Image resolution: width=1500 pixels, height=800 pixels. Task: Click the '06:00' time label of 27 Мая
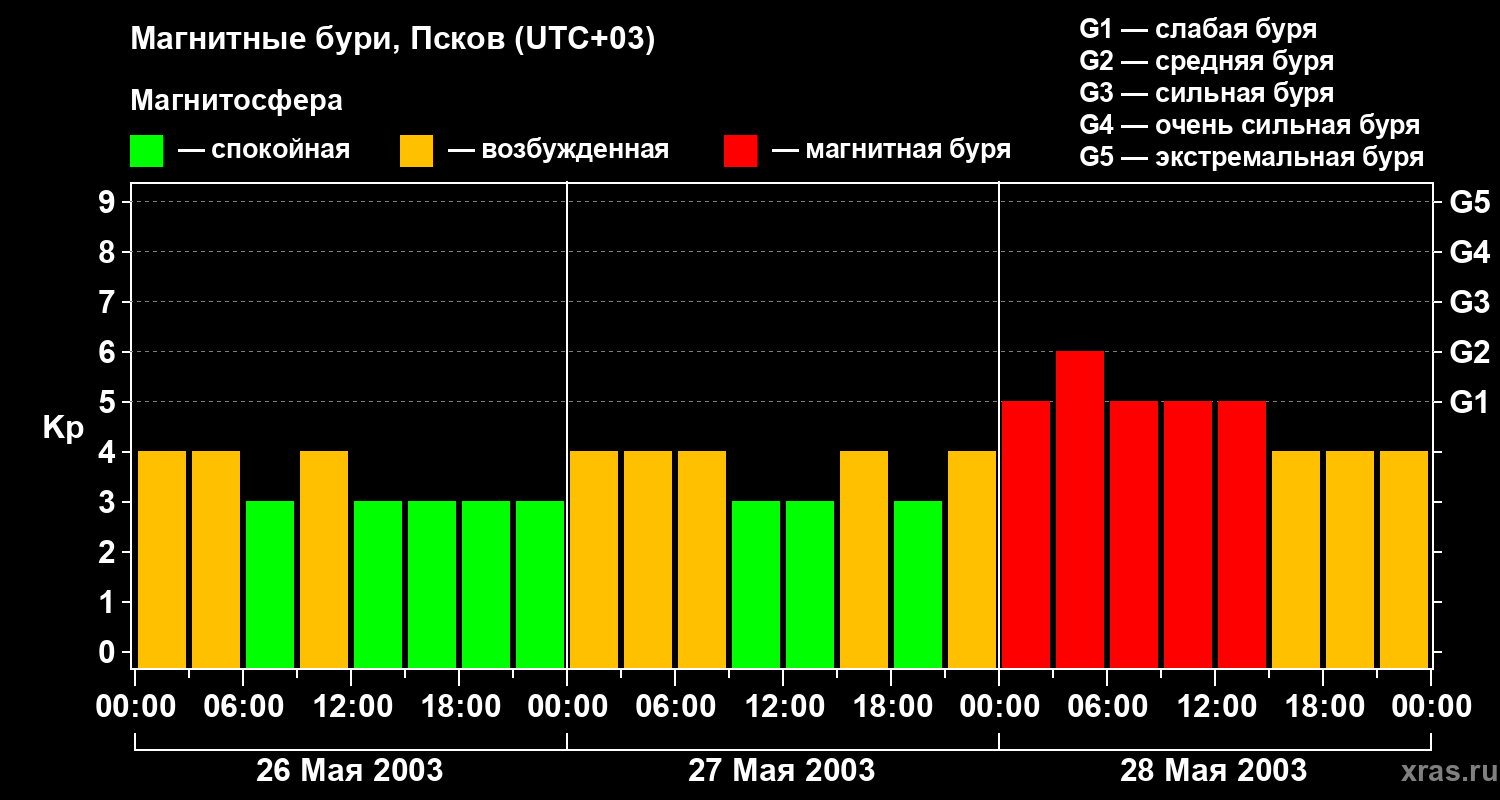click(675, 707)
